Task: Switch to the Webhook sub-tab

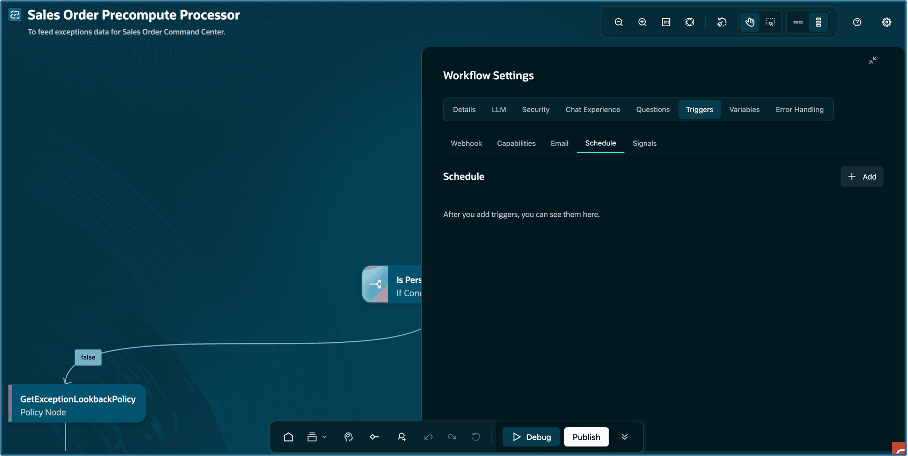Action: point(466,143)
